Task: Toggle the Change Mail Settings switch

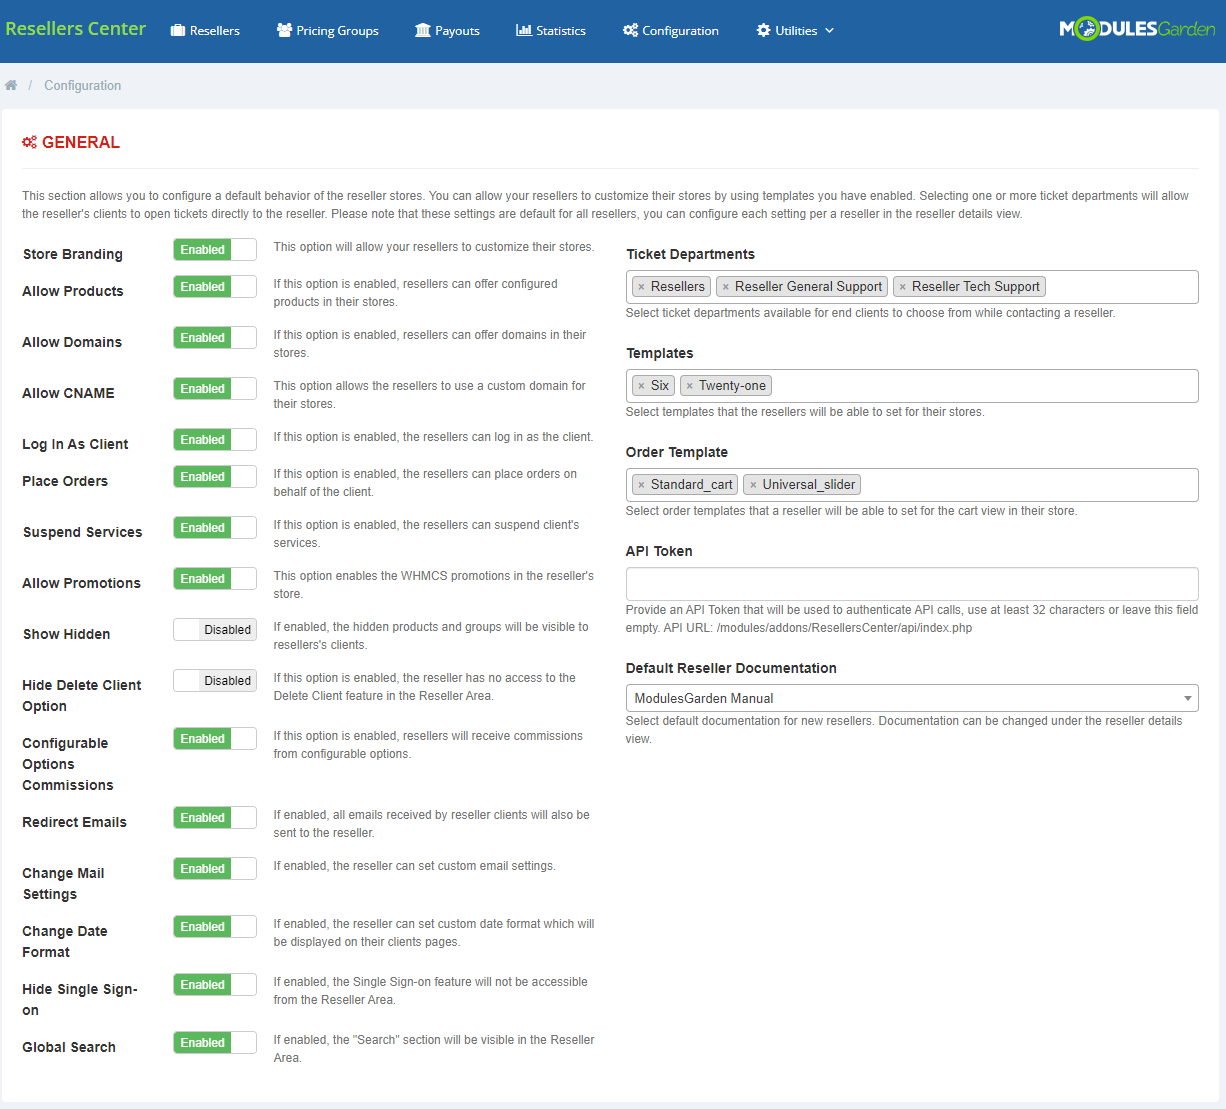Action: tap(215, 869)
